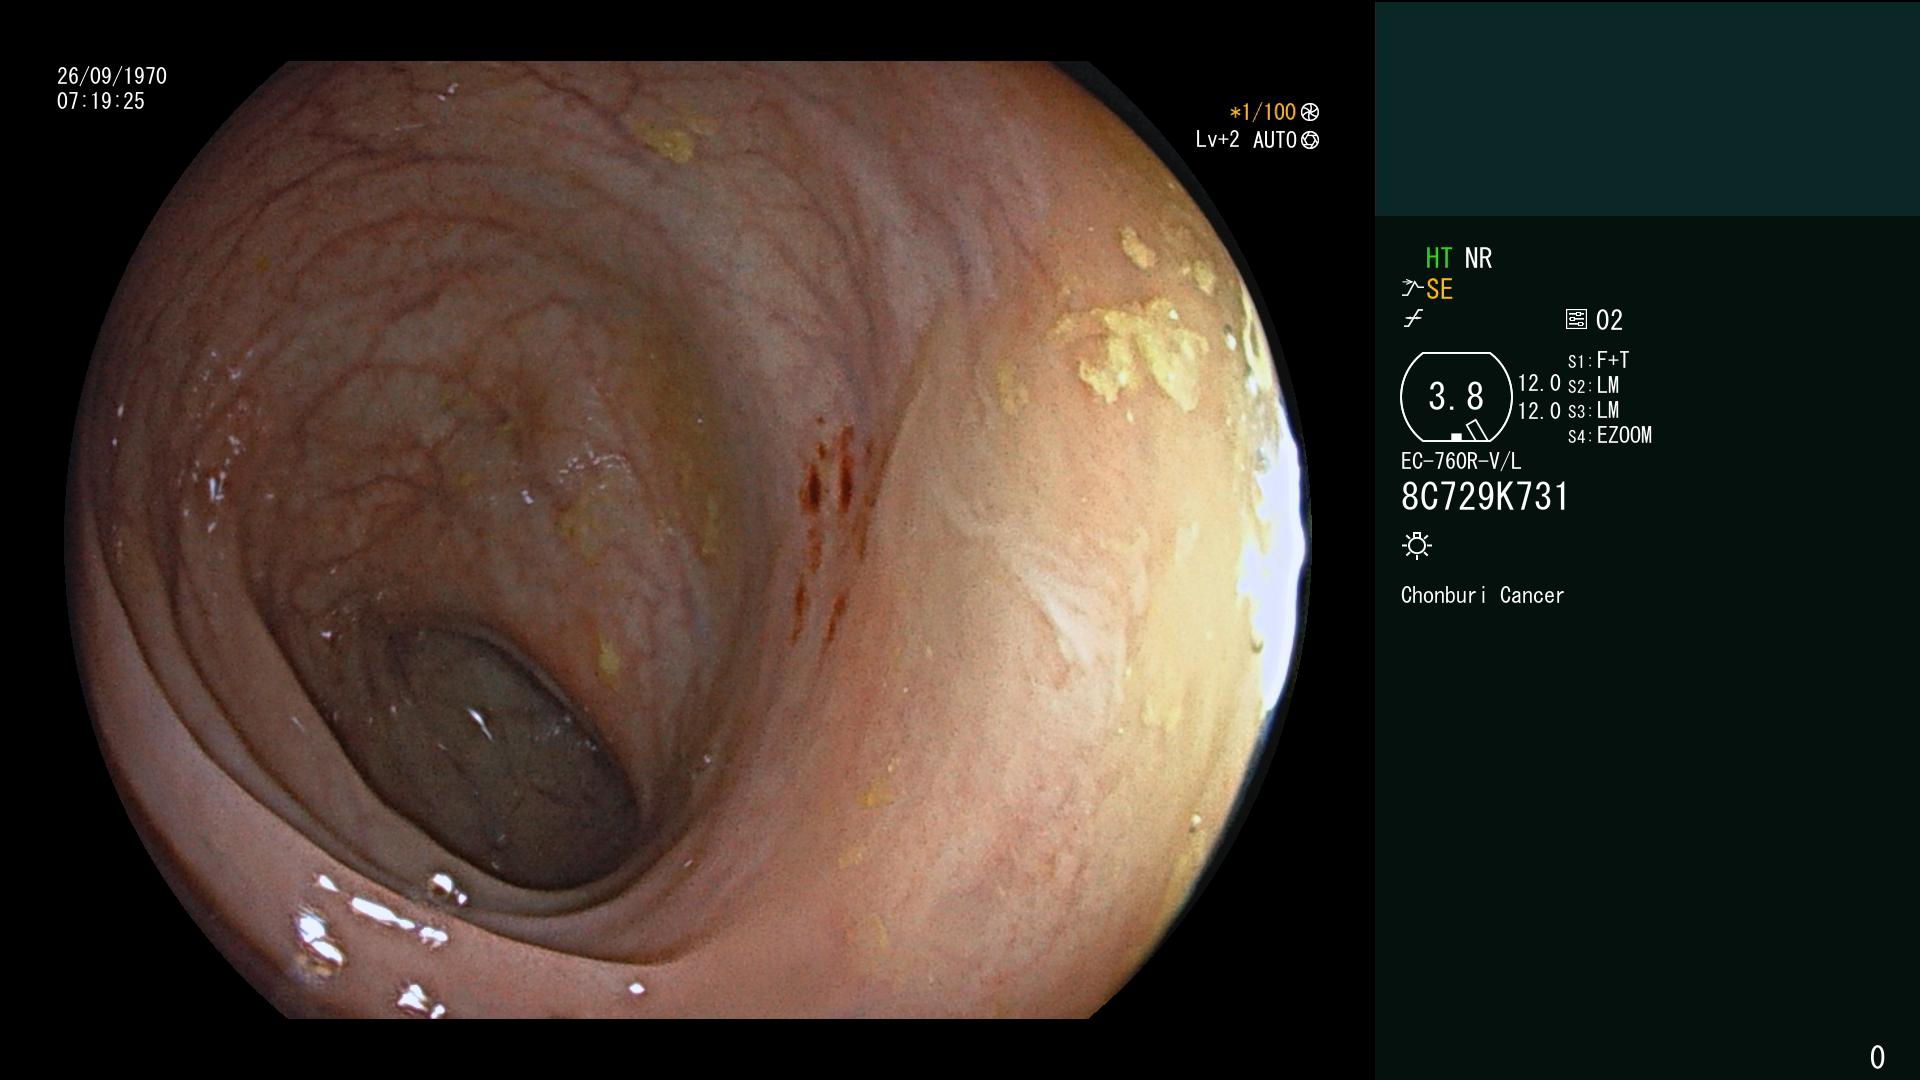Image resolution: width=1920 pixels, height=1080 pixels.
Task: Click the AUTO exposure mode text
Action: coord(1275,140)
